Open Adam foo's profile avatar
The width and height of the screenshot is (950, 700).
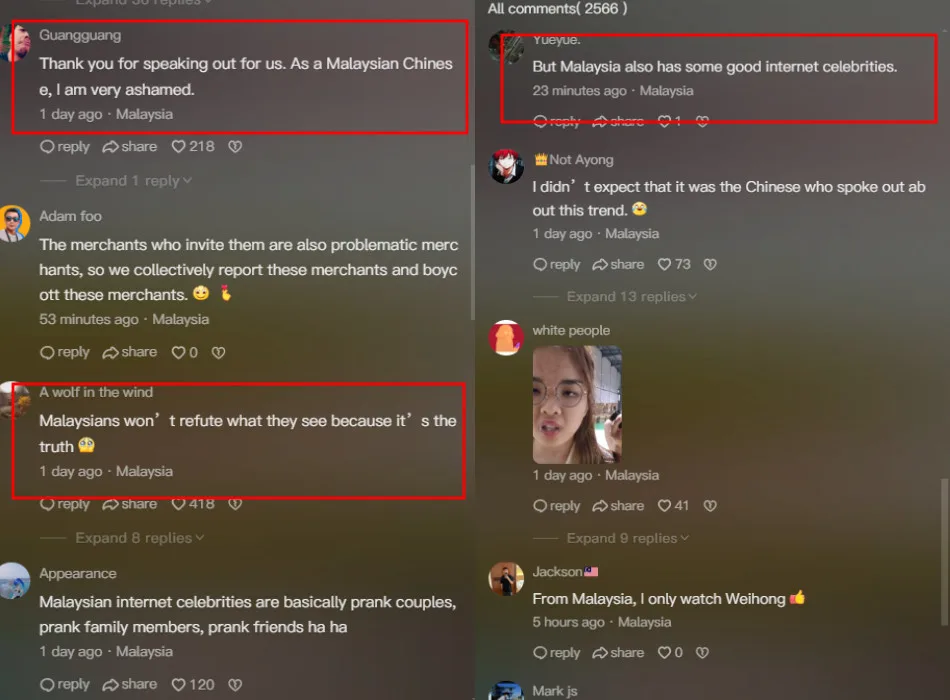coord(14,223)
